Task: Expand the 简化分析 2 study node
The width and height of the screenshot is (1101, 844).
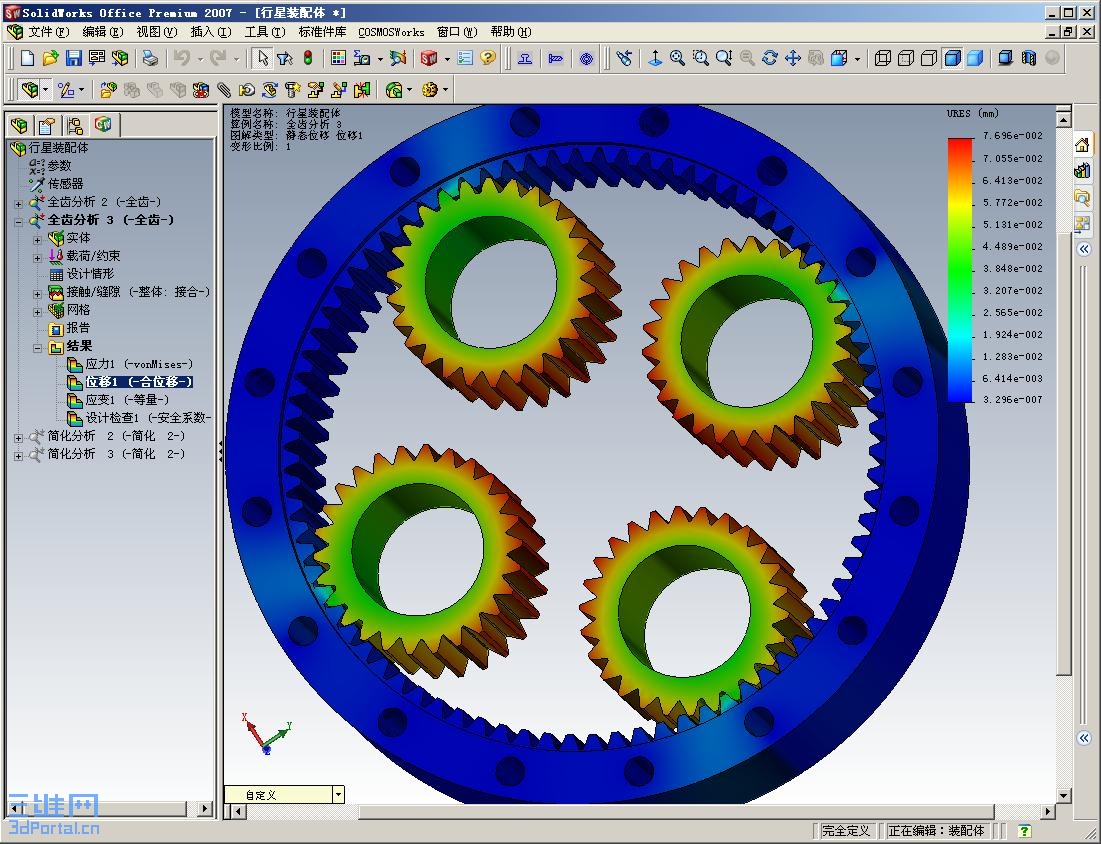Action: click(x=18, y=437)
